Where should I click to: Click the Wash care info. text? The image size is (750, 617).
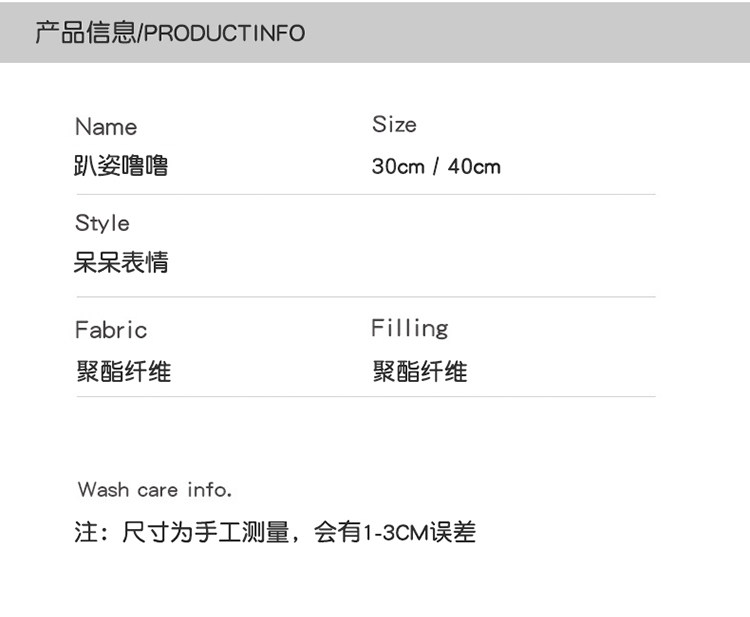[155, 490]
